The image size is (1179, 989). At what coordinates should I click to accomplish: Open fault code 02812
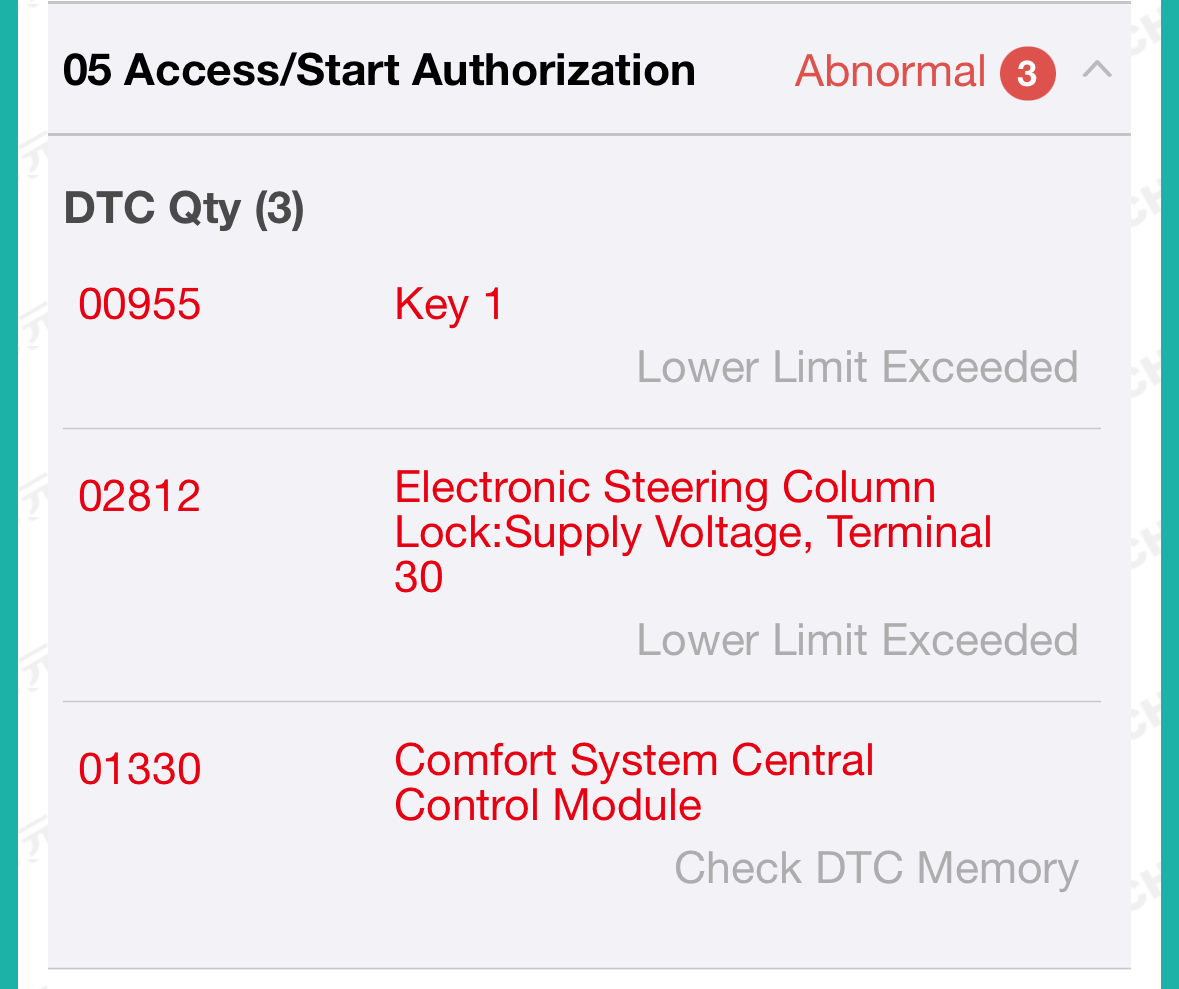tap(140, 496)
